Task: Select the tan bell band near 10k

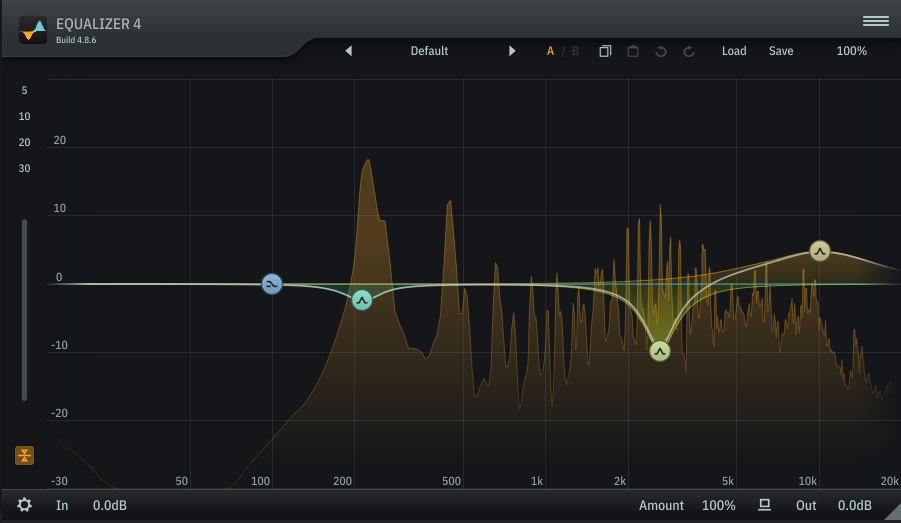Action: pos(820,251)
